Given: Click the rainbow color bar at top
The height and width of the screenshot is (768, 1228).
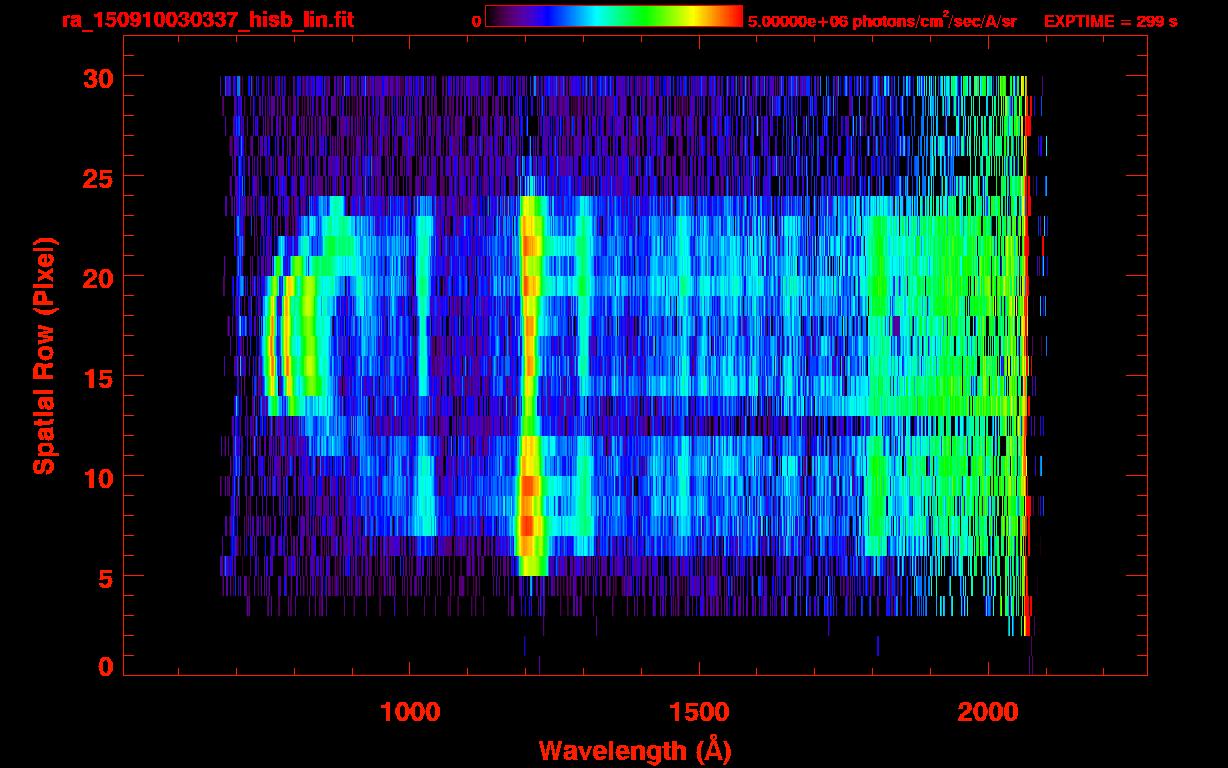Looking at the screenshot, I should (x=613, y=16).
